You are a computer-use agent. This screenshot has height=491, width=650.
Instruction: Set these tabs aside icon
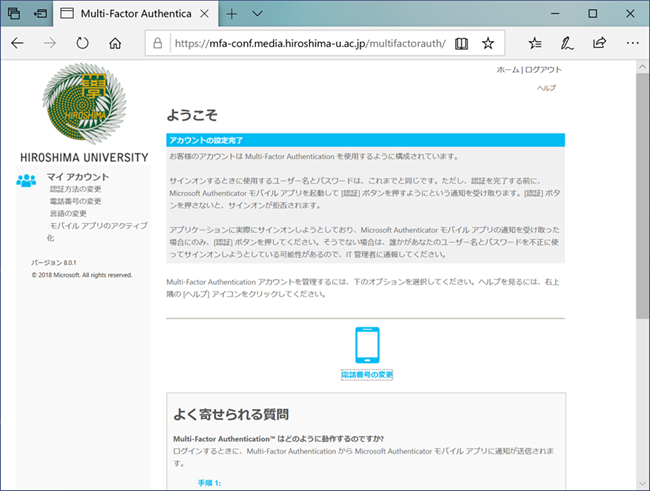[40, 14]
